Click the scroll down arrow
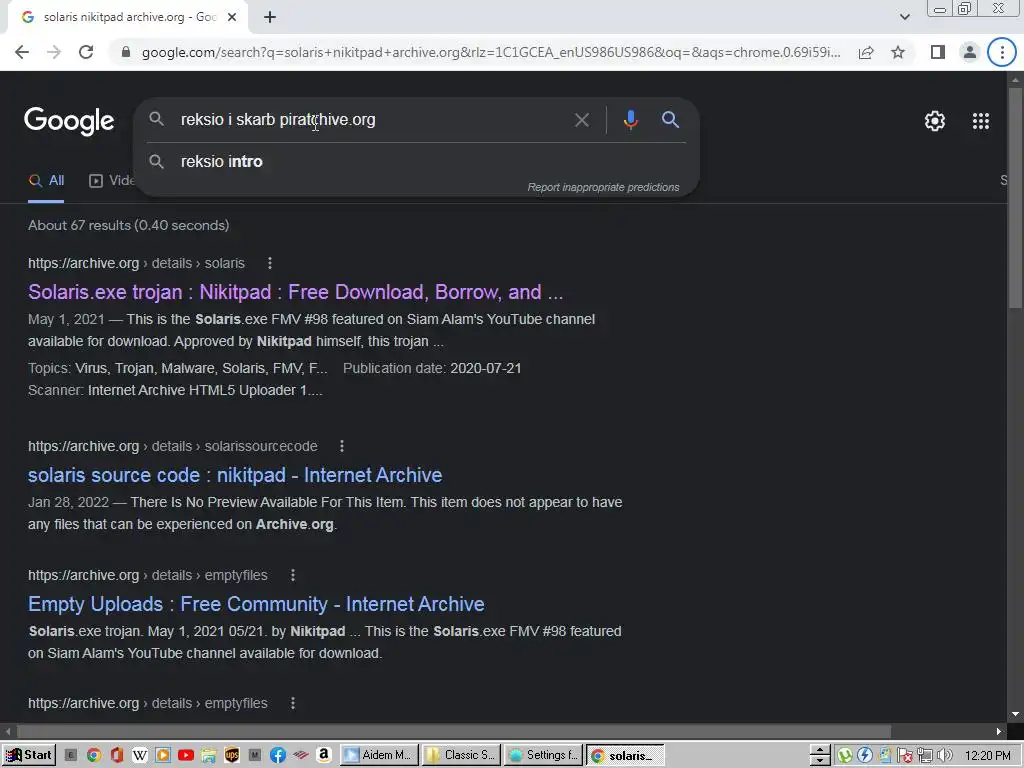The width and height of the screenshot is (1024, 768). tap(1015, 714)
